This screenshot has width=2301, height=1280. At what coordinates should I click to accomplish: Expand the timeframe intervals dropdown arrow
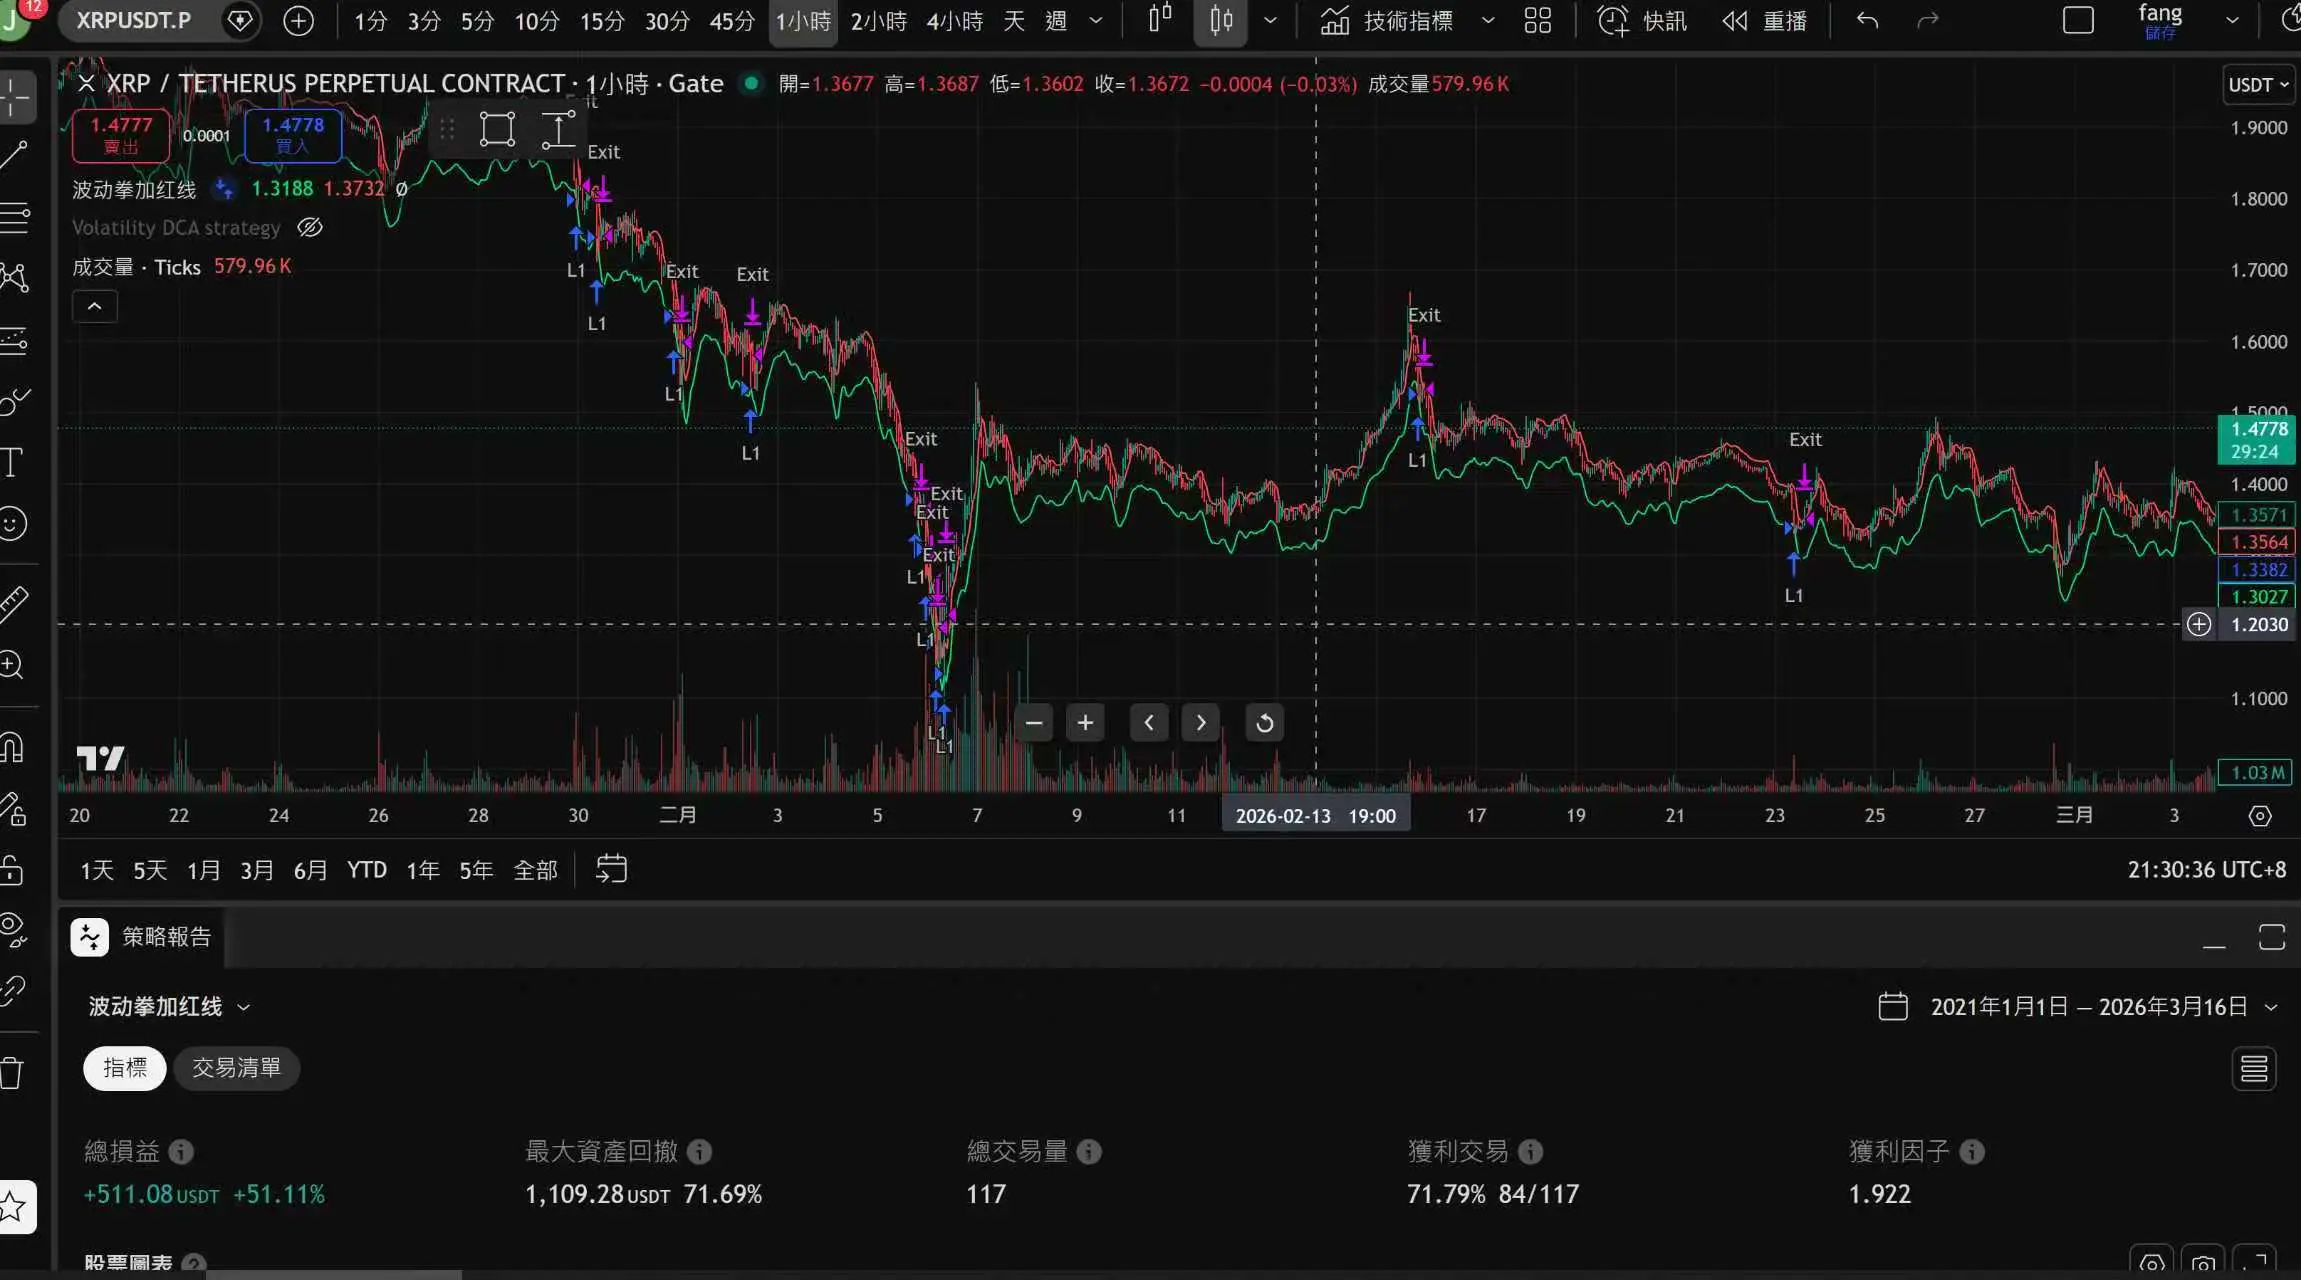click(1096, 20)
